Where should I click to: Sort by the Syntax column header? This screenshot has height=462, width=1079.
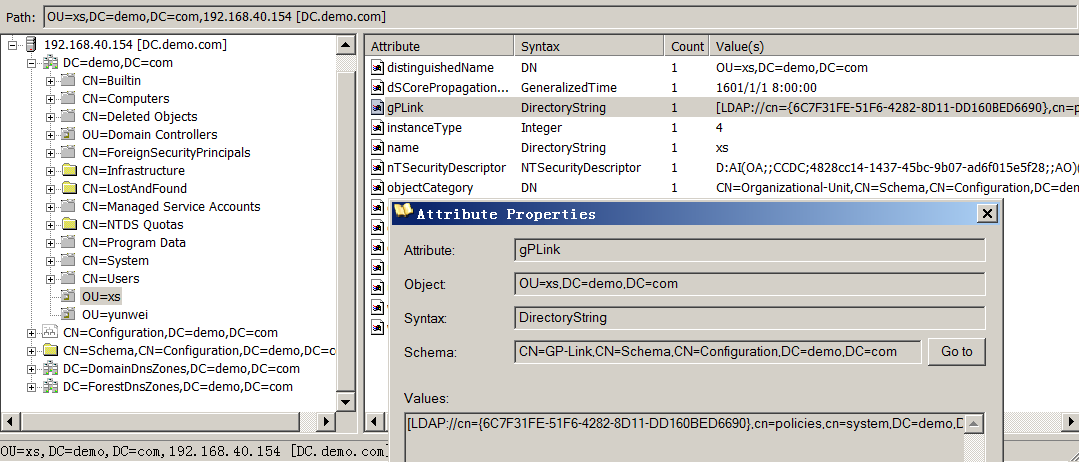pos(589,46)
